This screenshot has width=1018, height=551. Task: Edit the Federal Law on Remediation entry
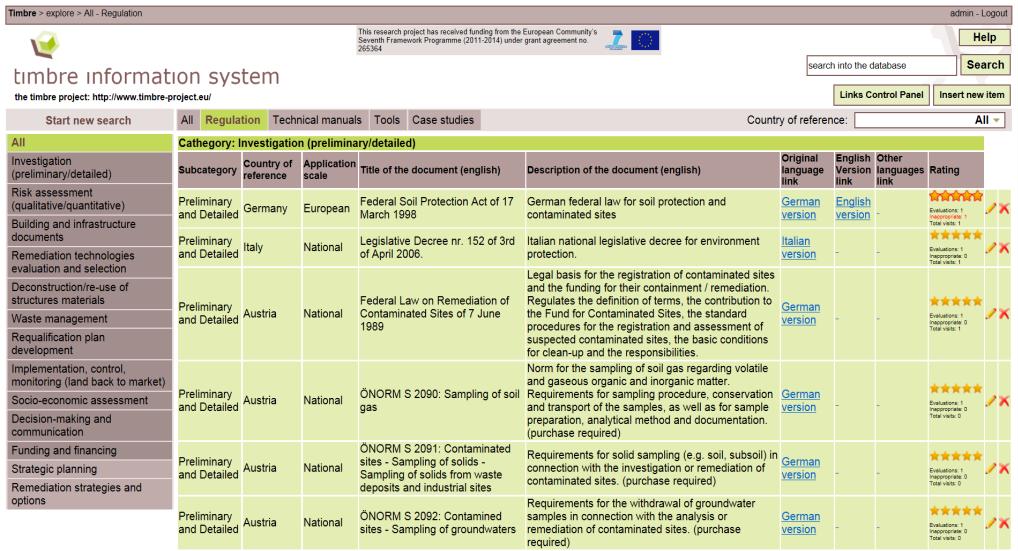pos(991,313)
